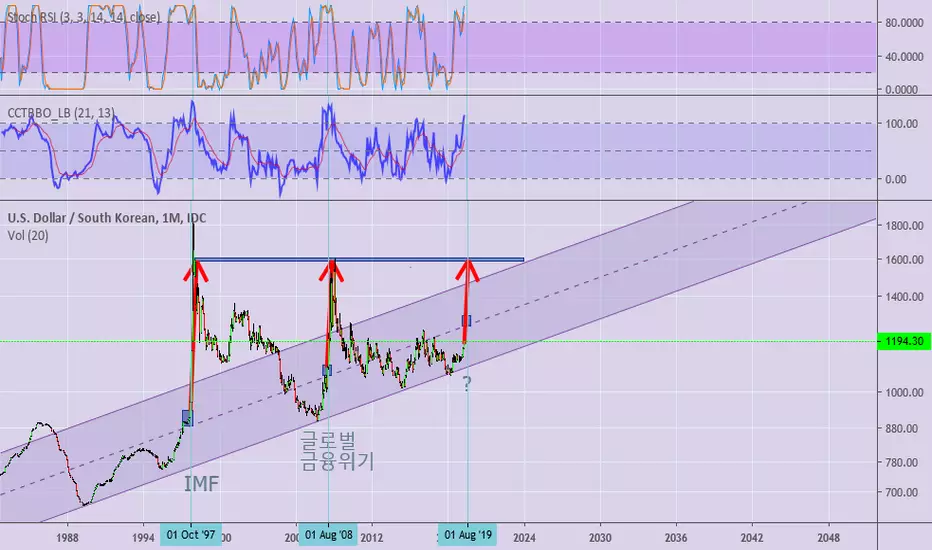Select the 글로벌 금융위기 text annotation

(336, 451)
